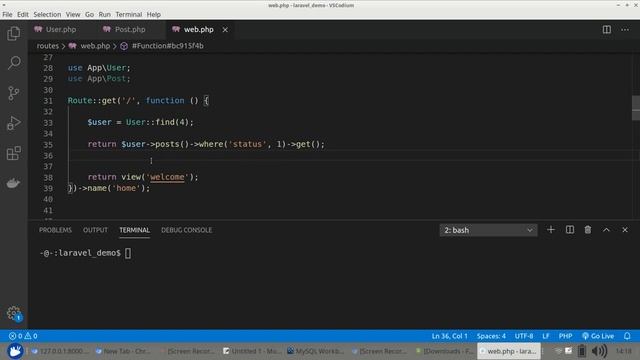Click errors and warnings count in status bar
Screen dimensions: 640x360
pyautogui.click(x=23, y=336)
